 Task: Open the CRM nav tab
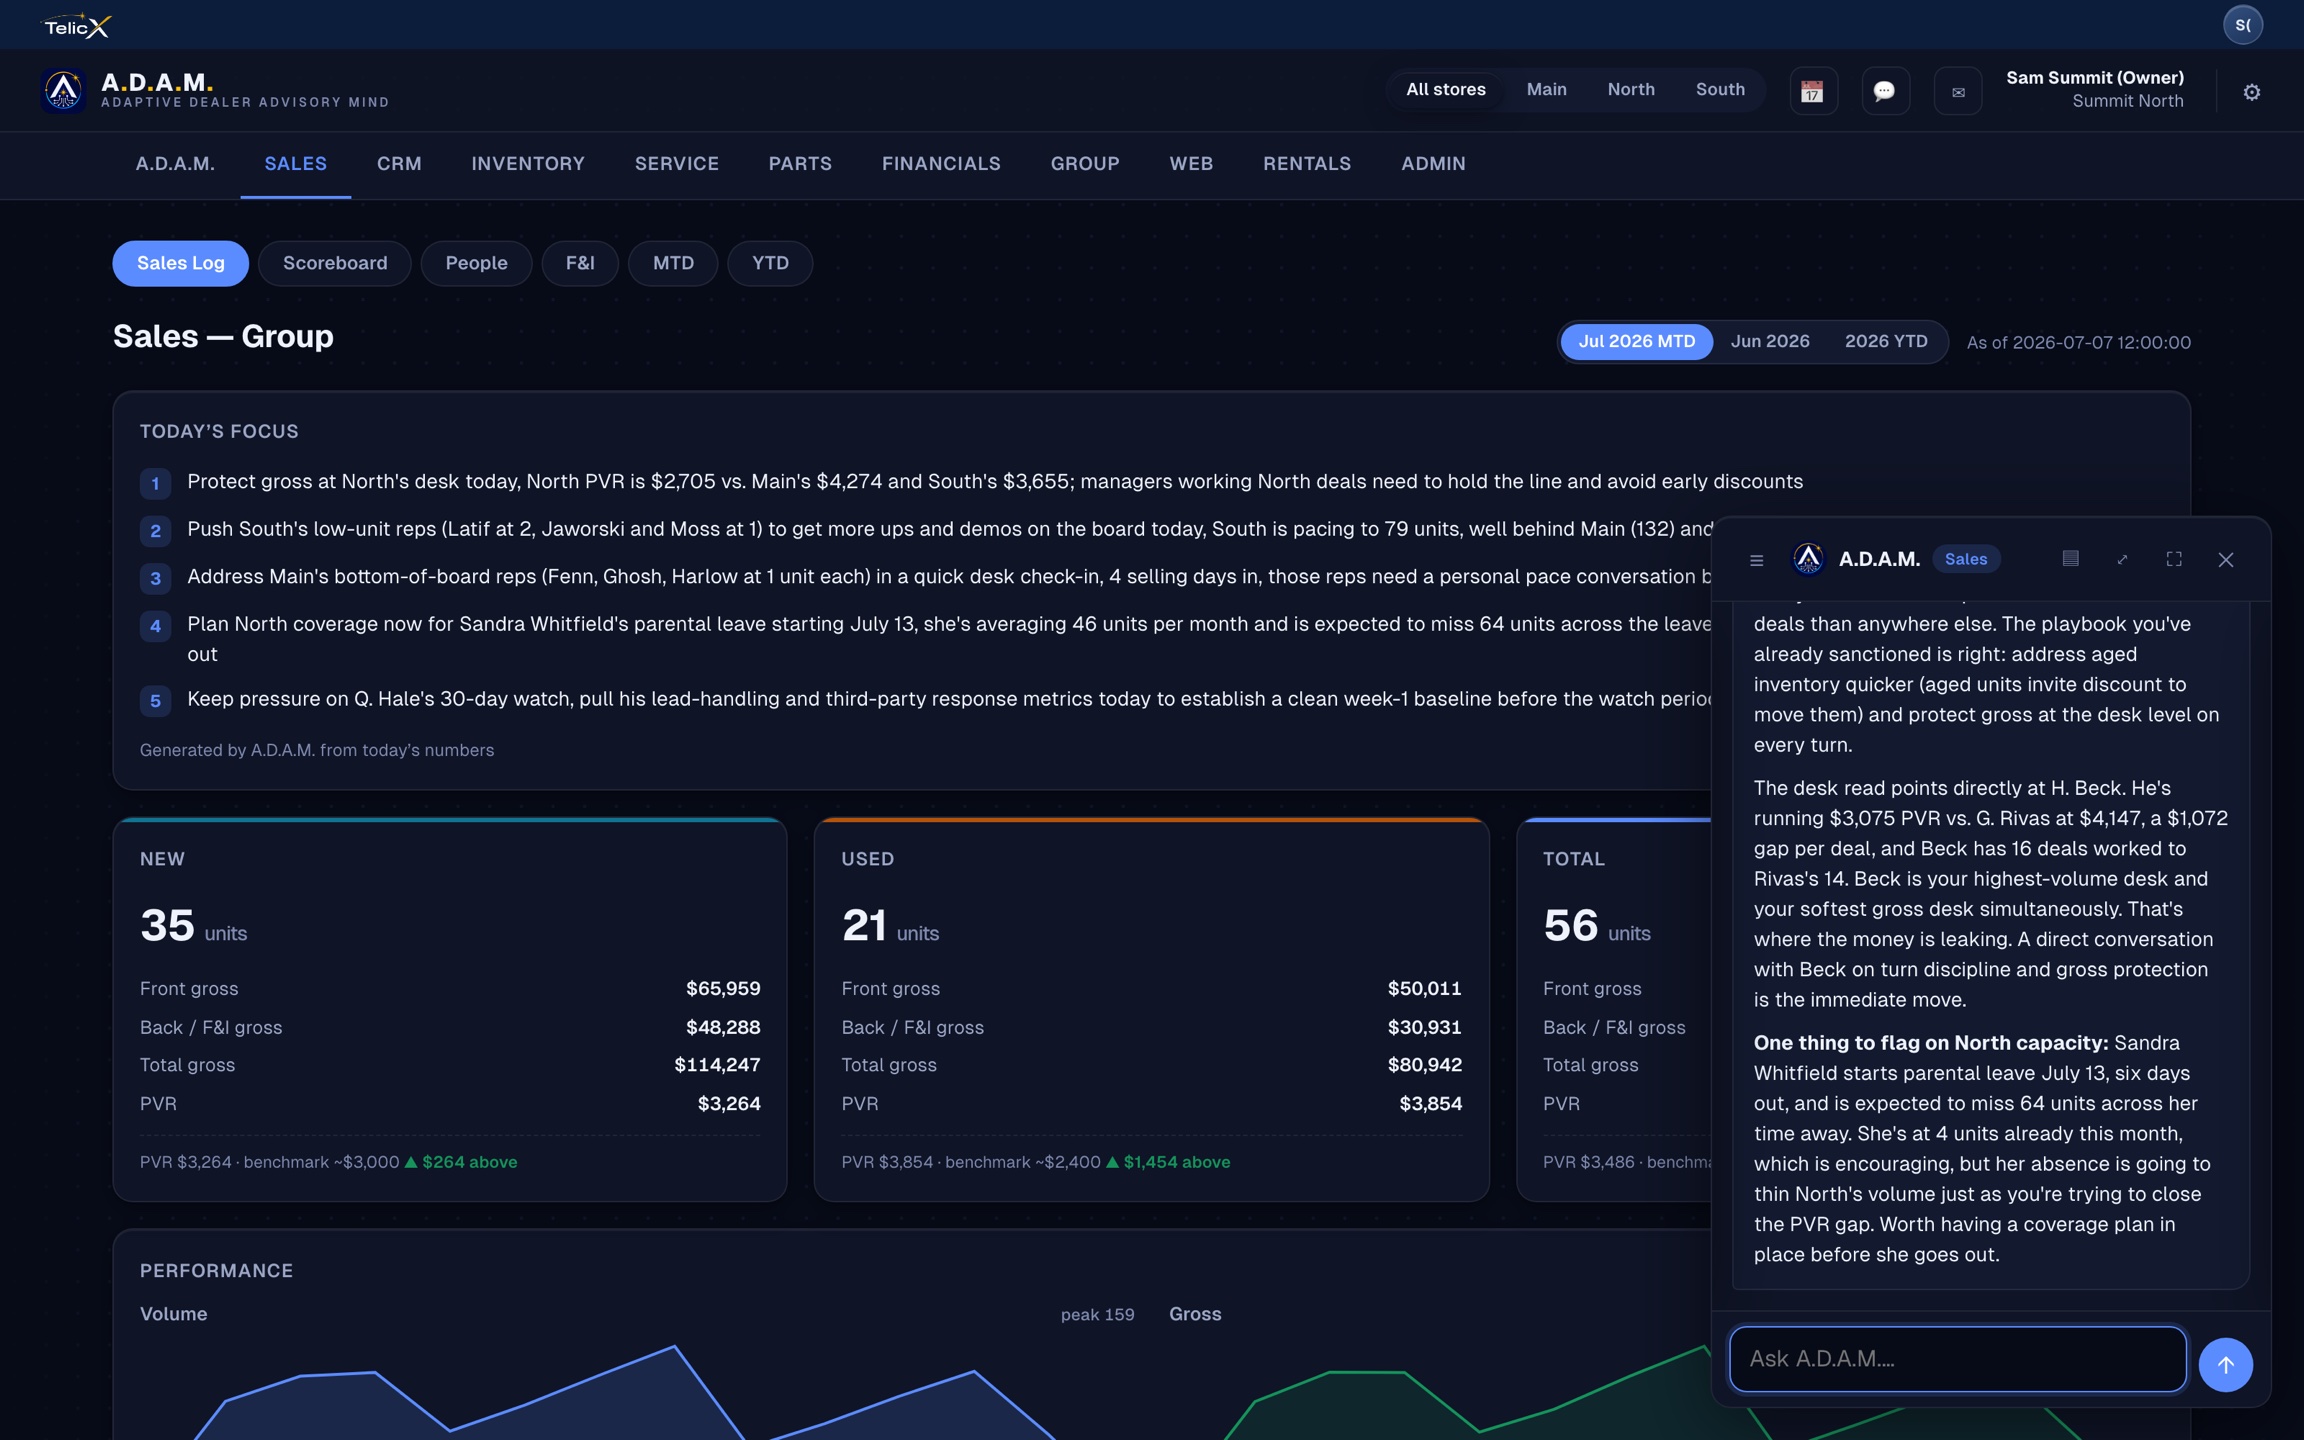[399, 165]
